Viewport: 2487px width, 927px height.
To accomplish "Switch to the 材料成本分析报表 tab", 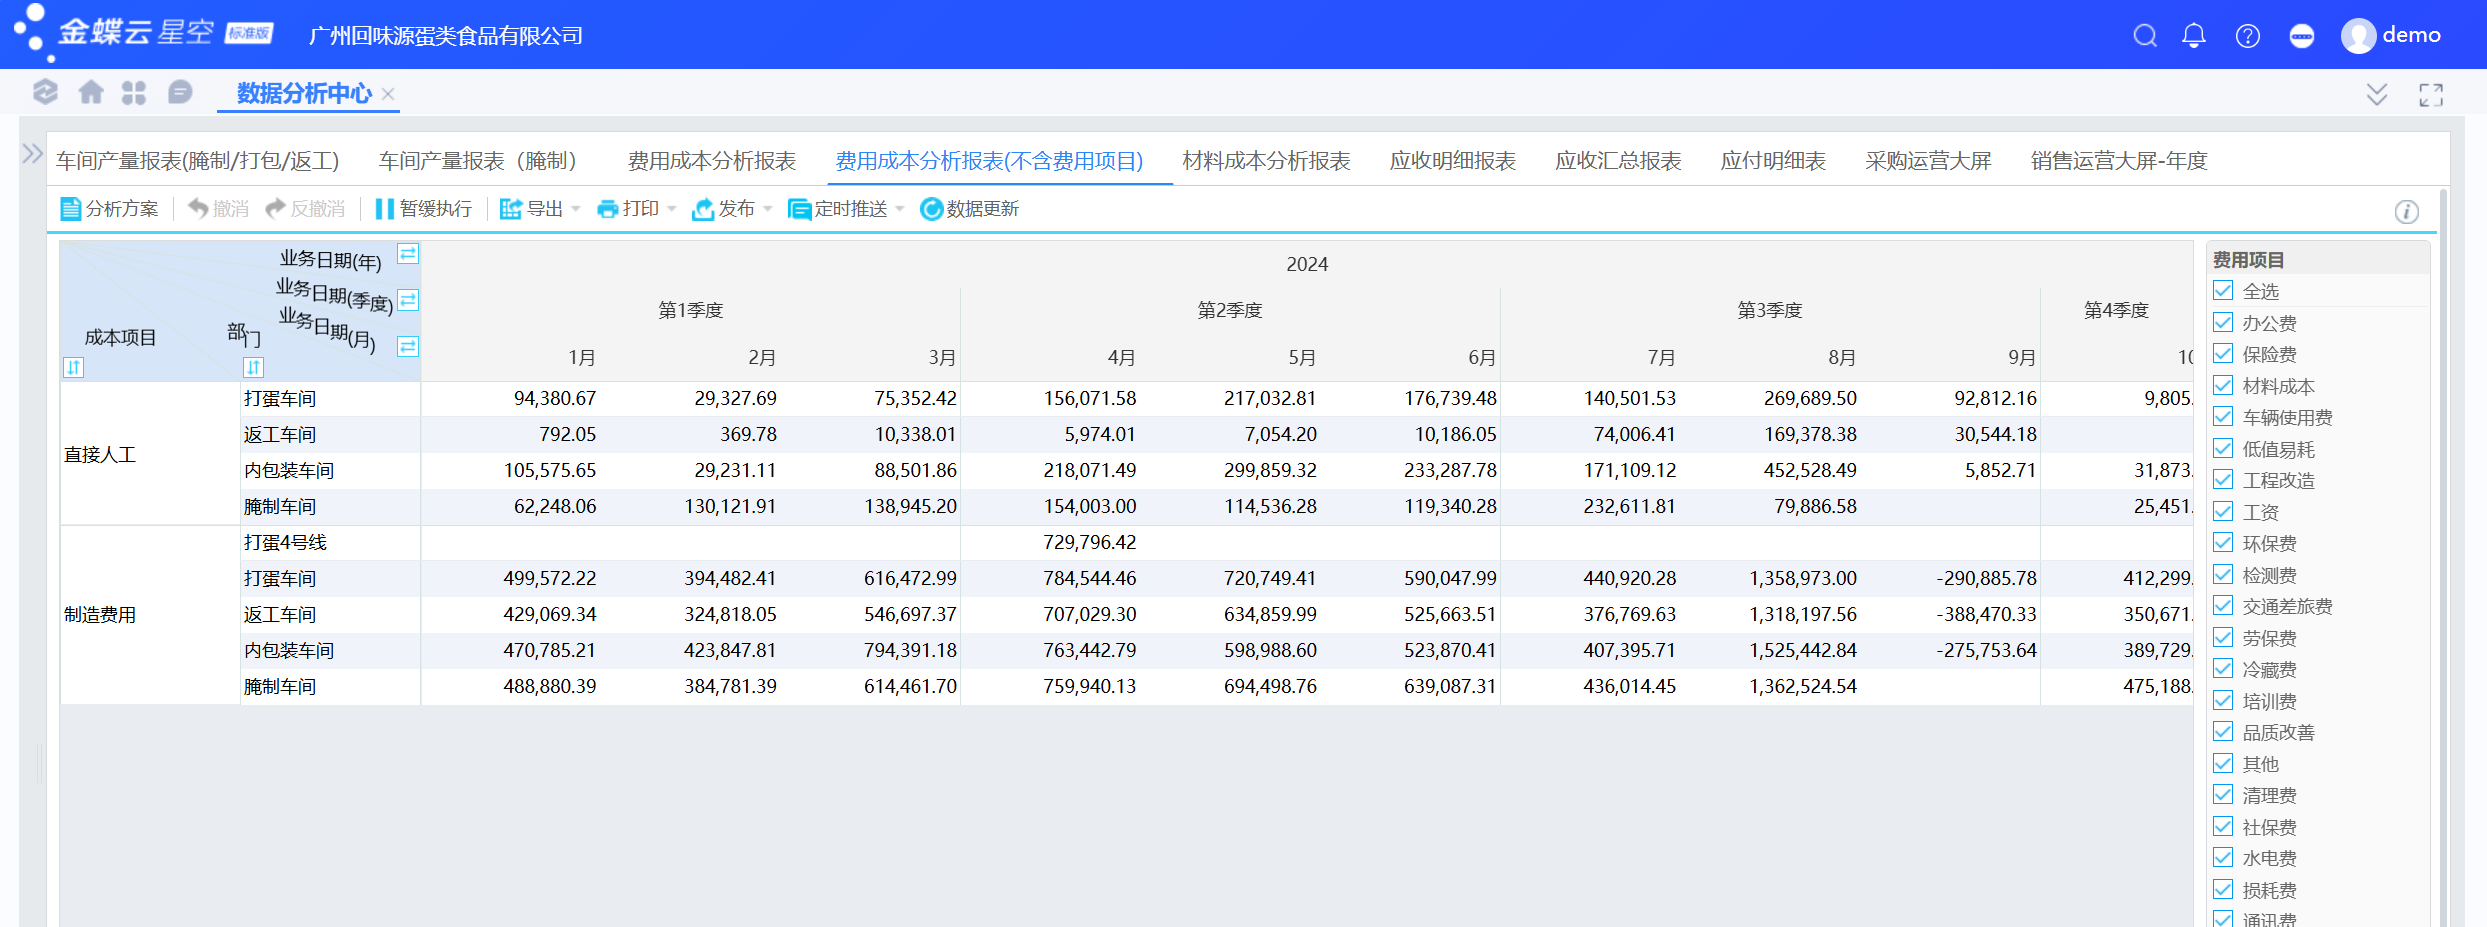I will 1265,161.
